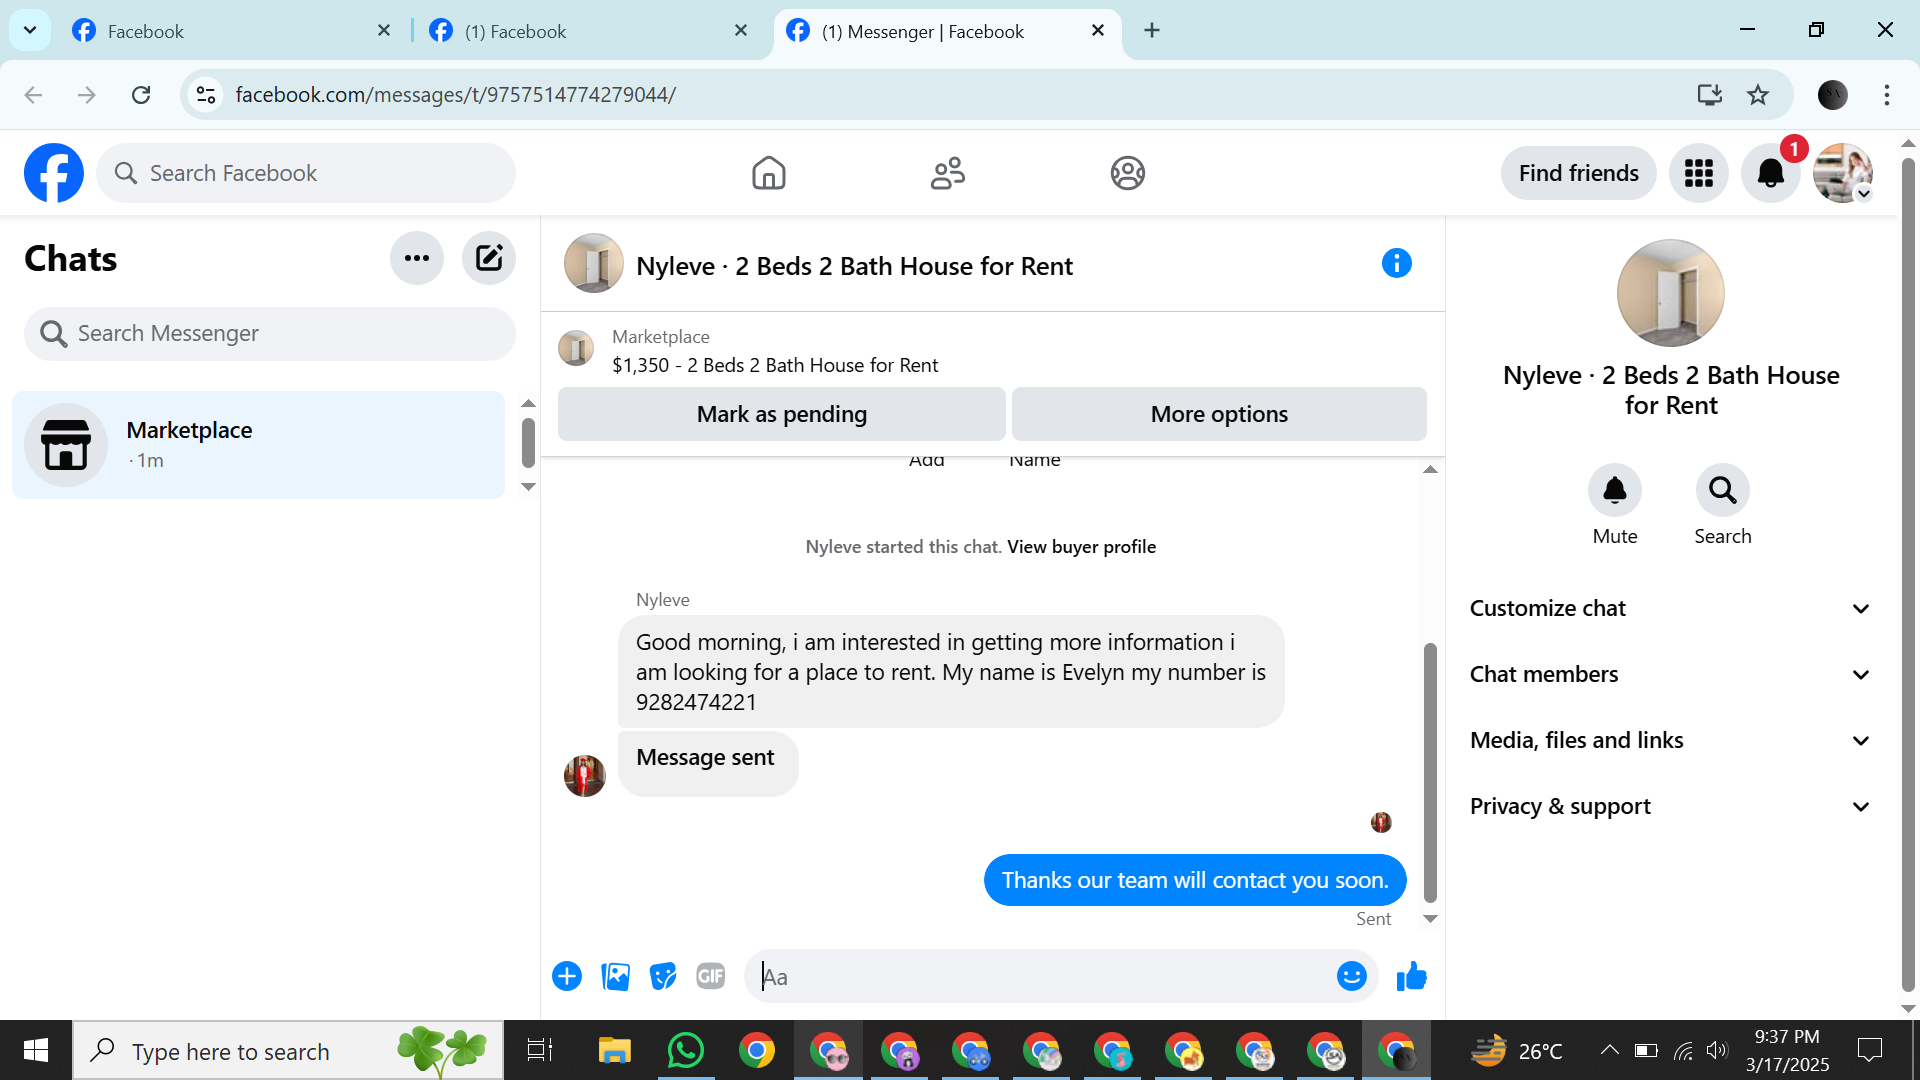This screenshot has width=1920, height=1080.
Task: Click the page vertical scrollbar
Action: (1908, 574)
